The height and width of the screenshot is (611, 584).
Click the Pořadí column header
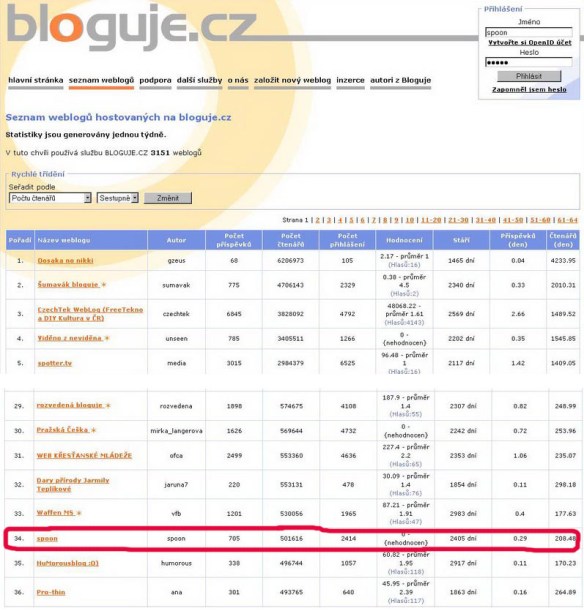[20, 240]
